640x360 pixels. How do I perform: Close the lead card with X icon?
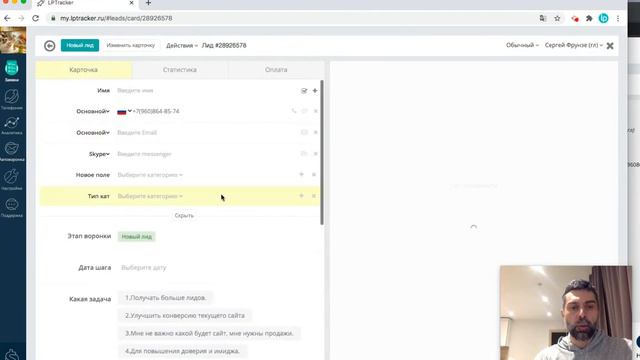pyautogui.click(x=610, y=46)
